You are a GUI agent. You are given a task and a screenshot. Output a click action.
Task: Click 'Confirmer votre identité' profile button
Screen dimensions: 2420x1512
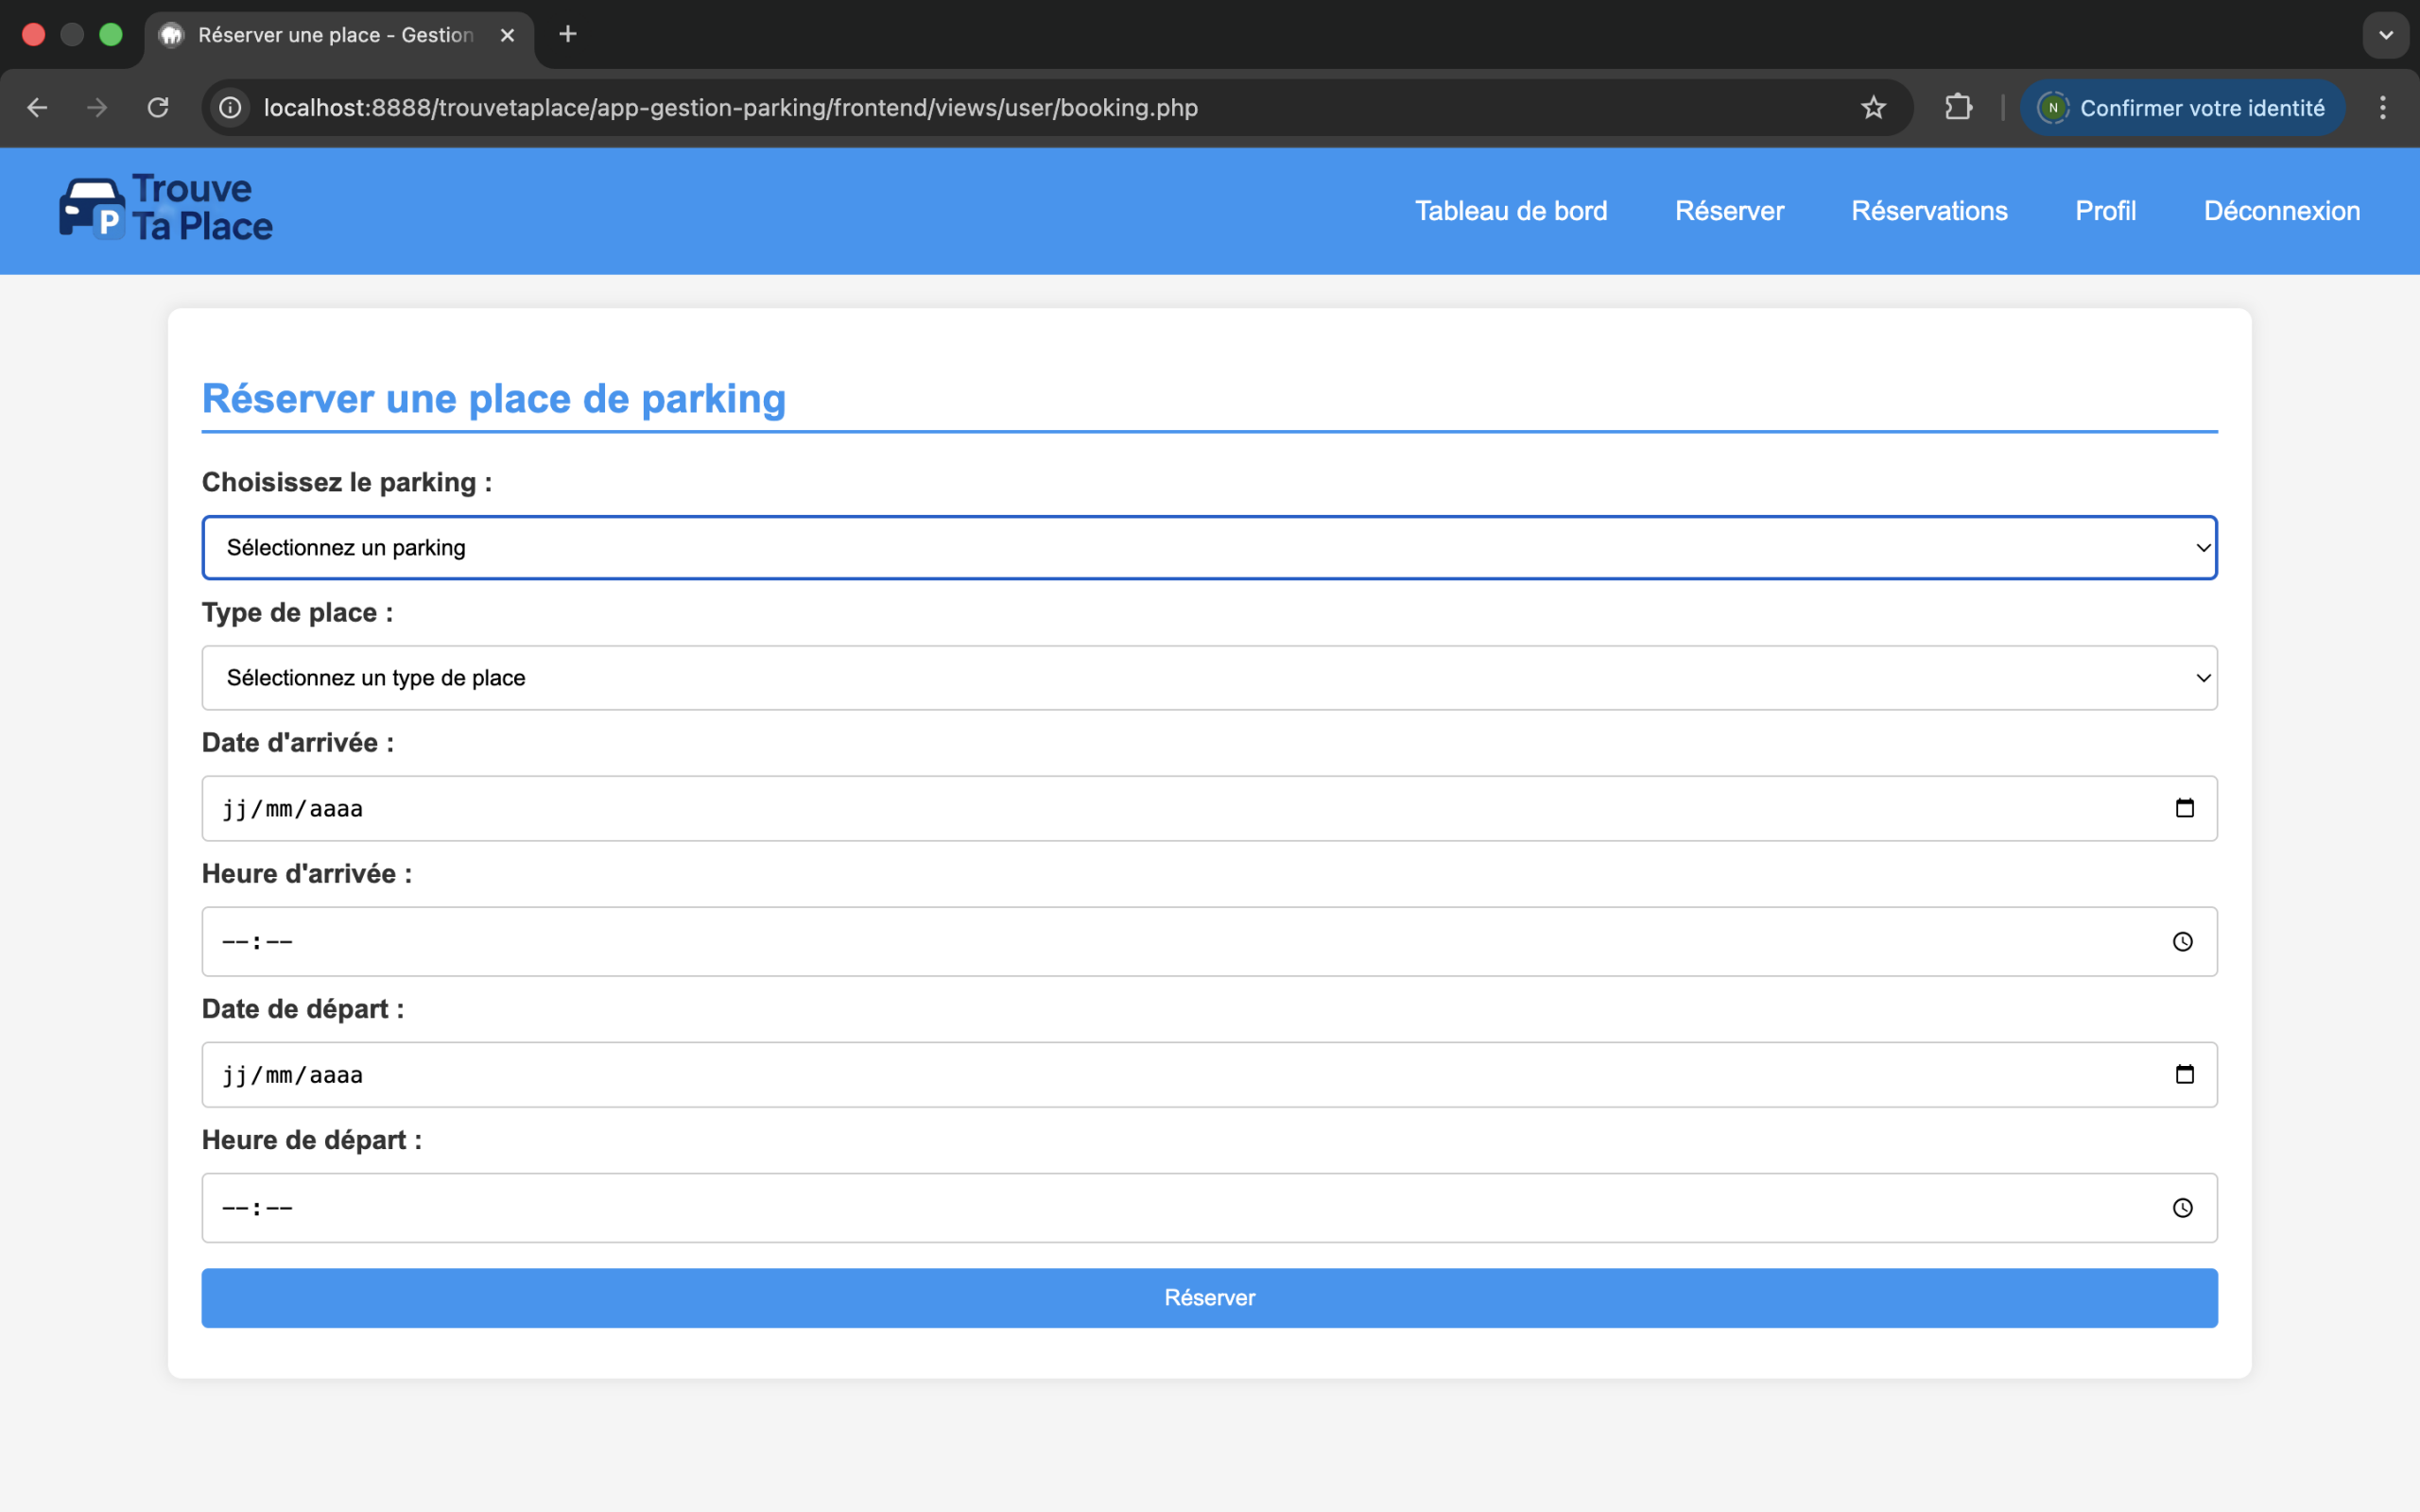[x=2182, y=108]
